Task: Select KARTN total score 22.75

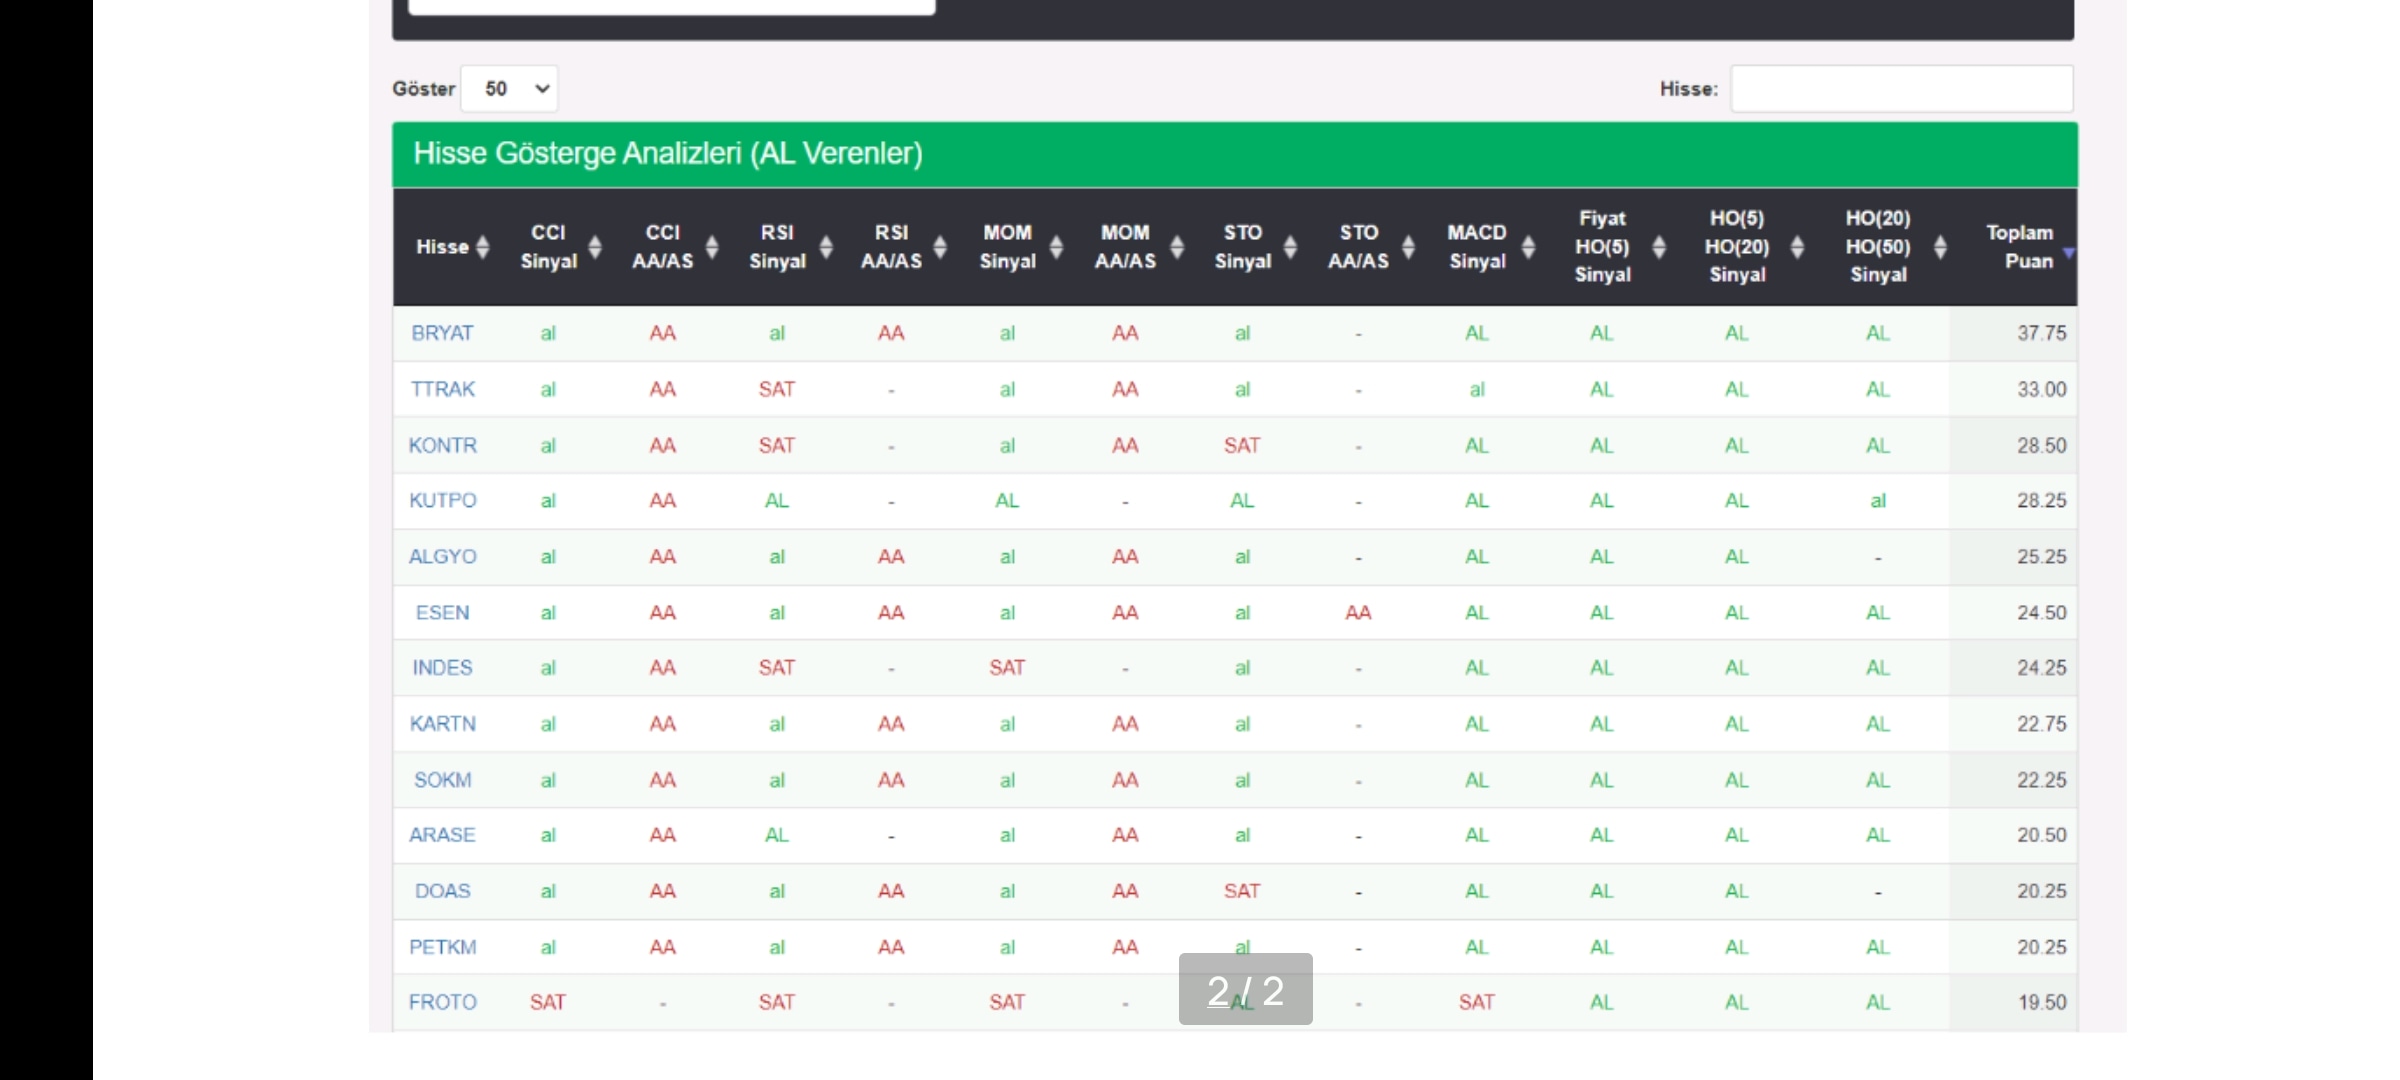Action: 2041,723
